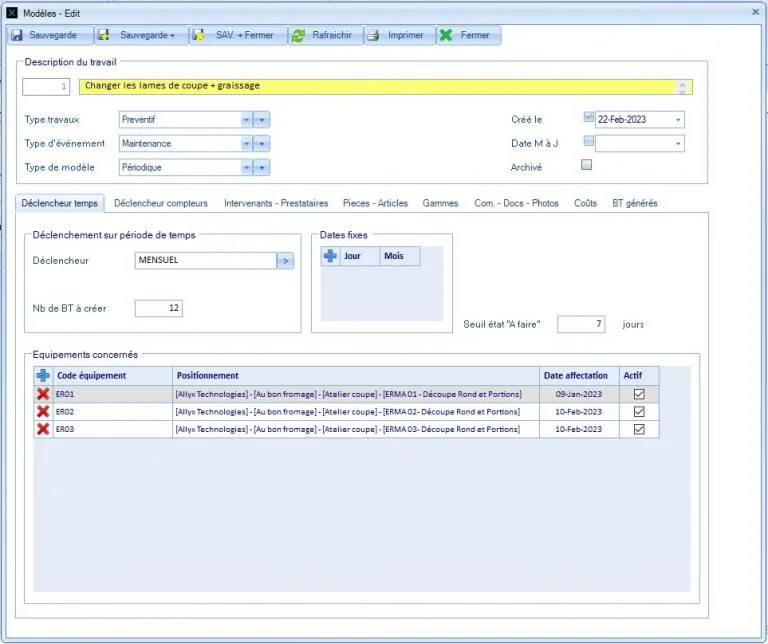
Task: Uncheck Actif for equipment ER02
Action: click(639, 412)
